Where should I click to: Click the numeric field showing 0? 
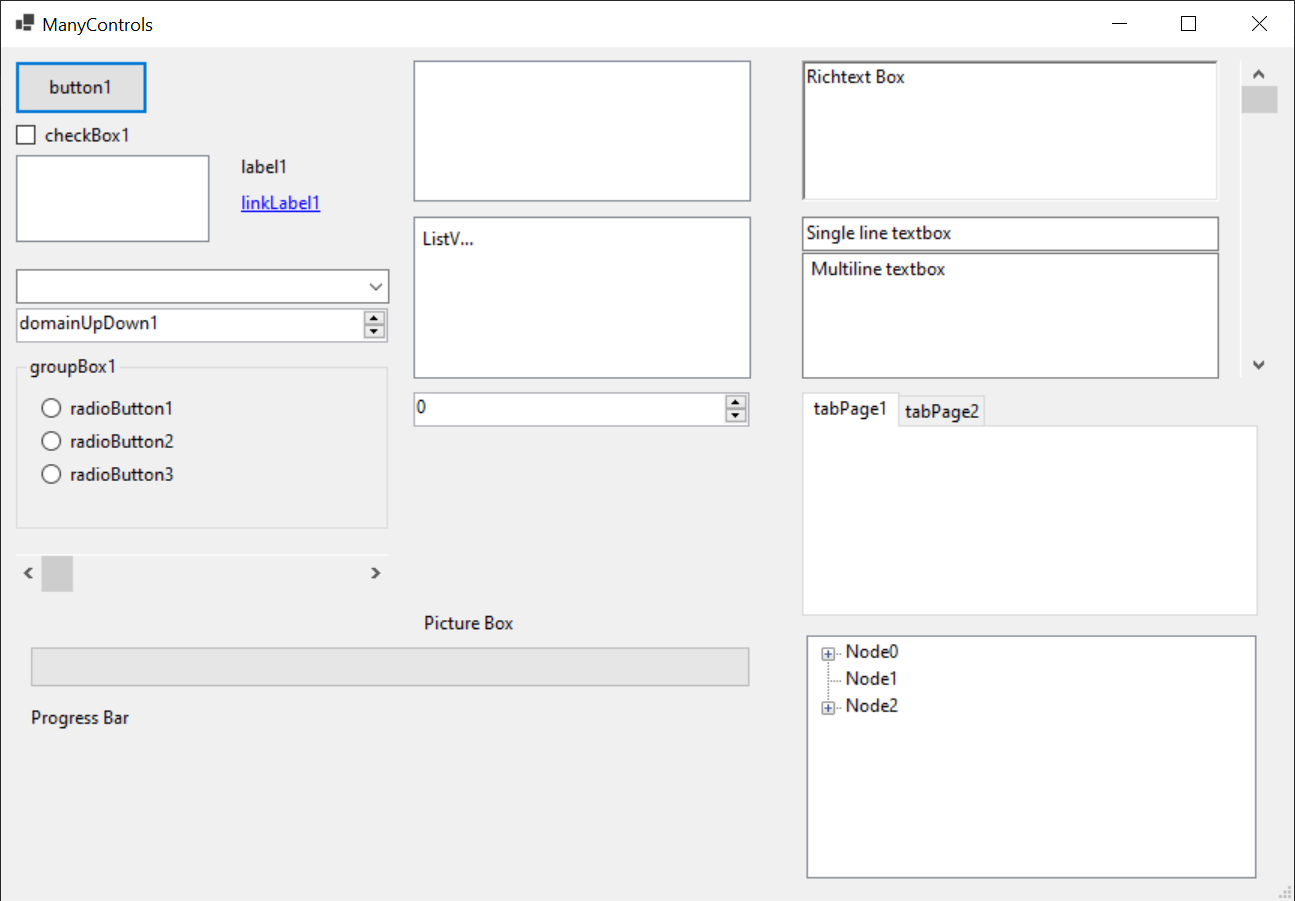click(x=569, y=409)
